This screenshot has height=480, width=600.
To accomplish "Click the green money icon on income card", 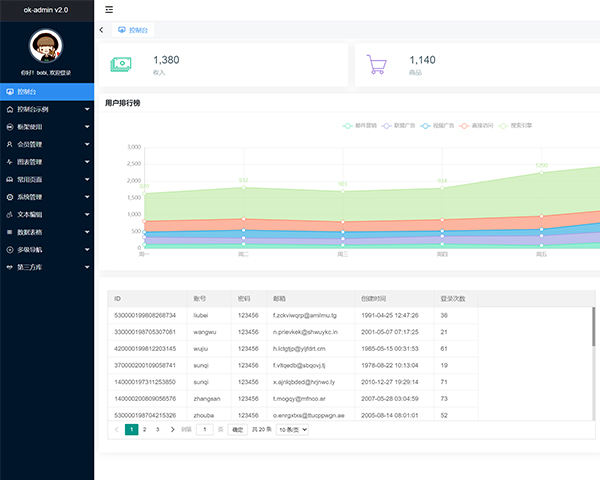I will click(121, 64).
